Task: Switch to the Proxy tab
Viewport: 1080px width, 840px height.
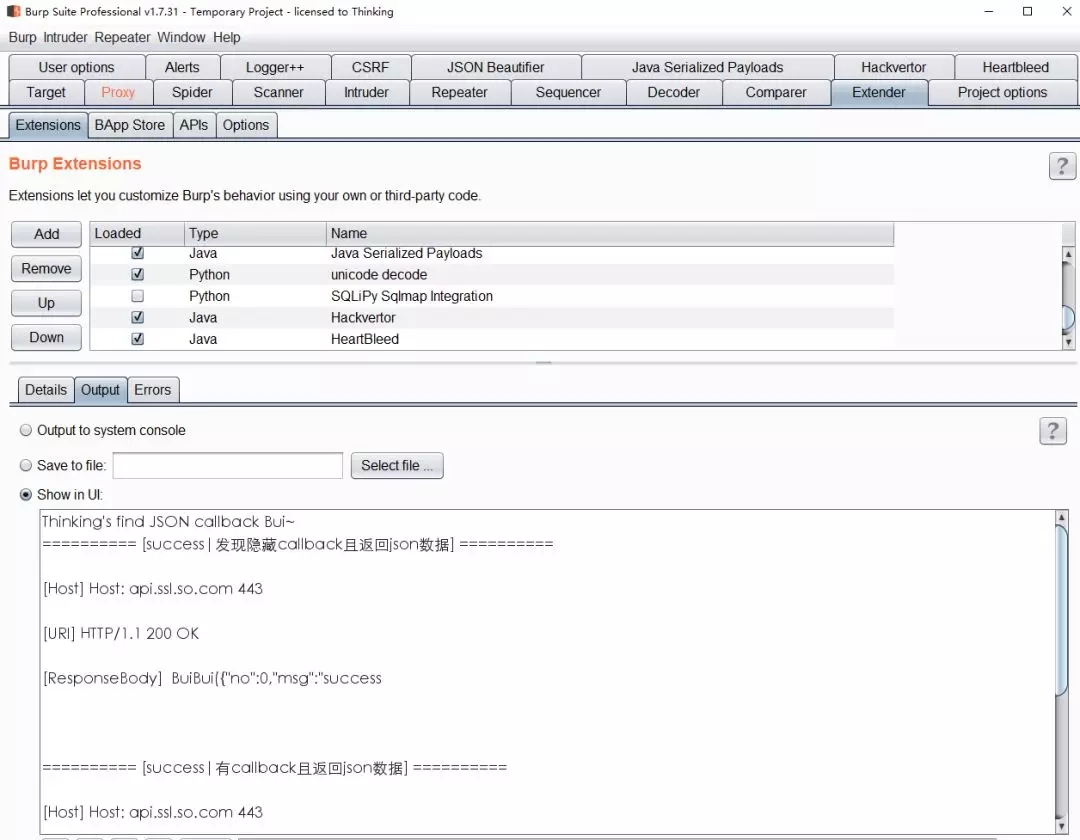Action: [x=118, y=92]
